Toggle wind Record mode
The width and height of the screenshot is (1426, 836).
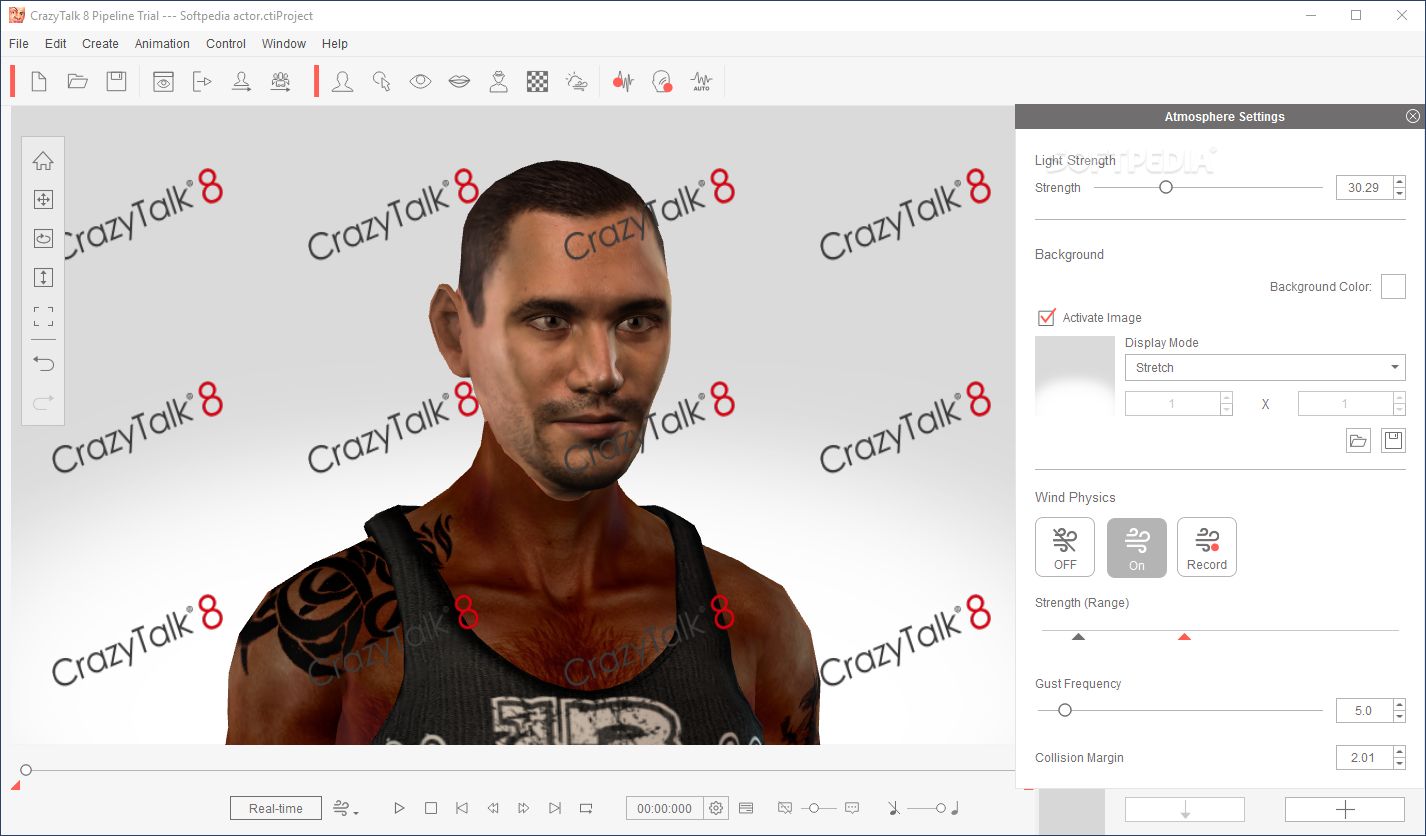(1207, 547)
